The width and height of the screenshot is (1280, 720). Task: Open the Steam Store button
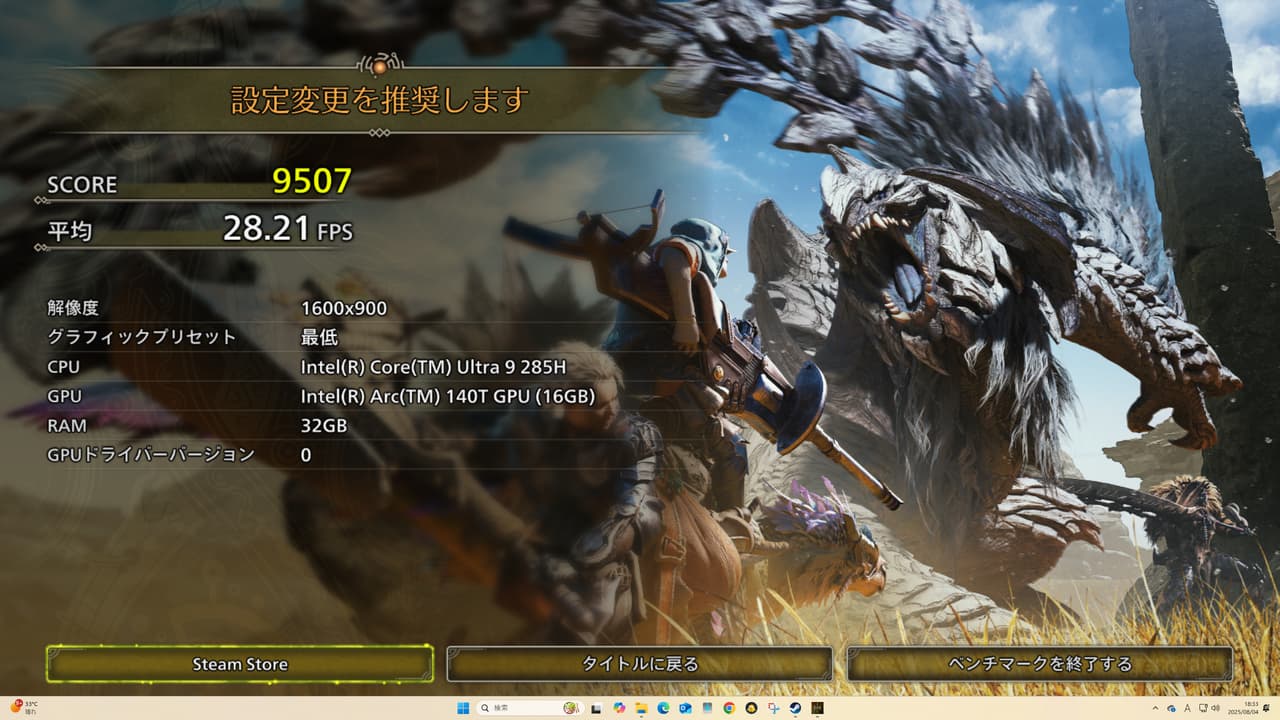tap(240, 664)
